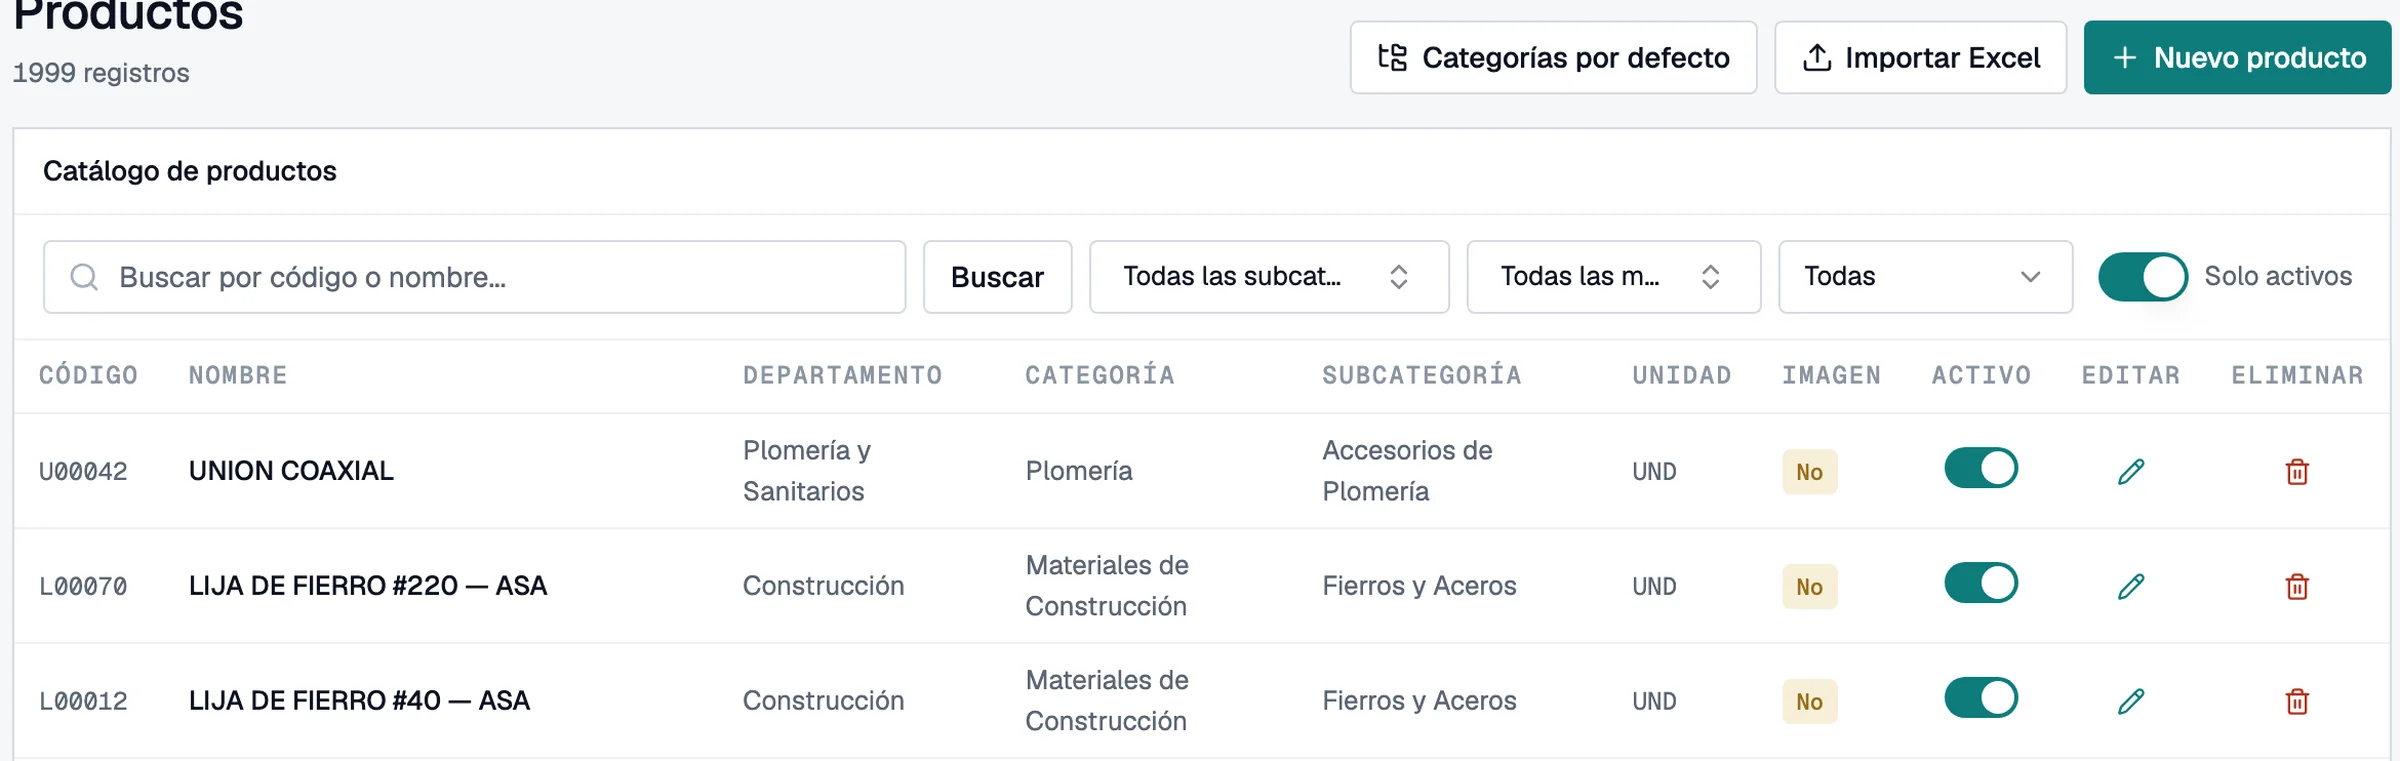
Task: Open the Todas las m... dropdown
Action: [1613, 277]
